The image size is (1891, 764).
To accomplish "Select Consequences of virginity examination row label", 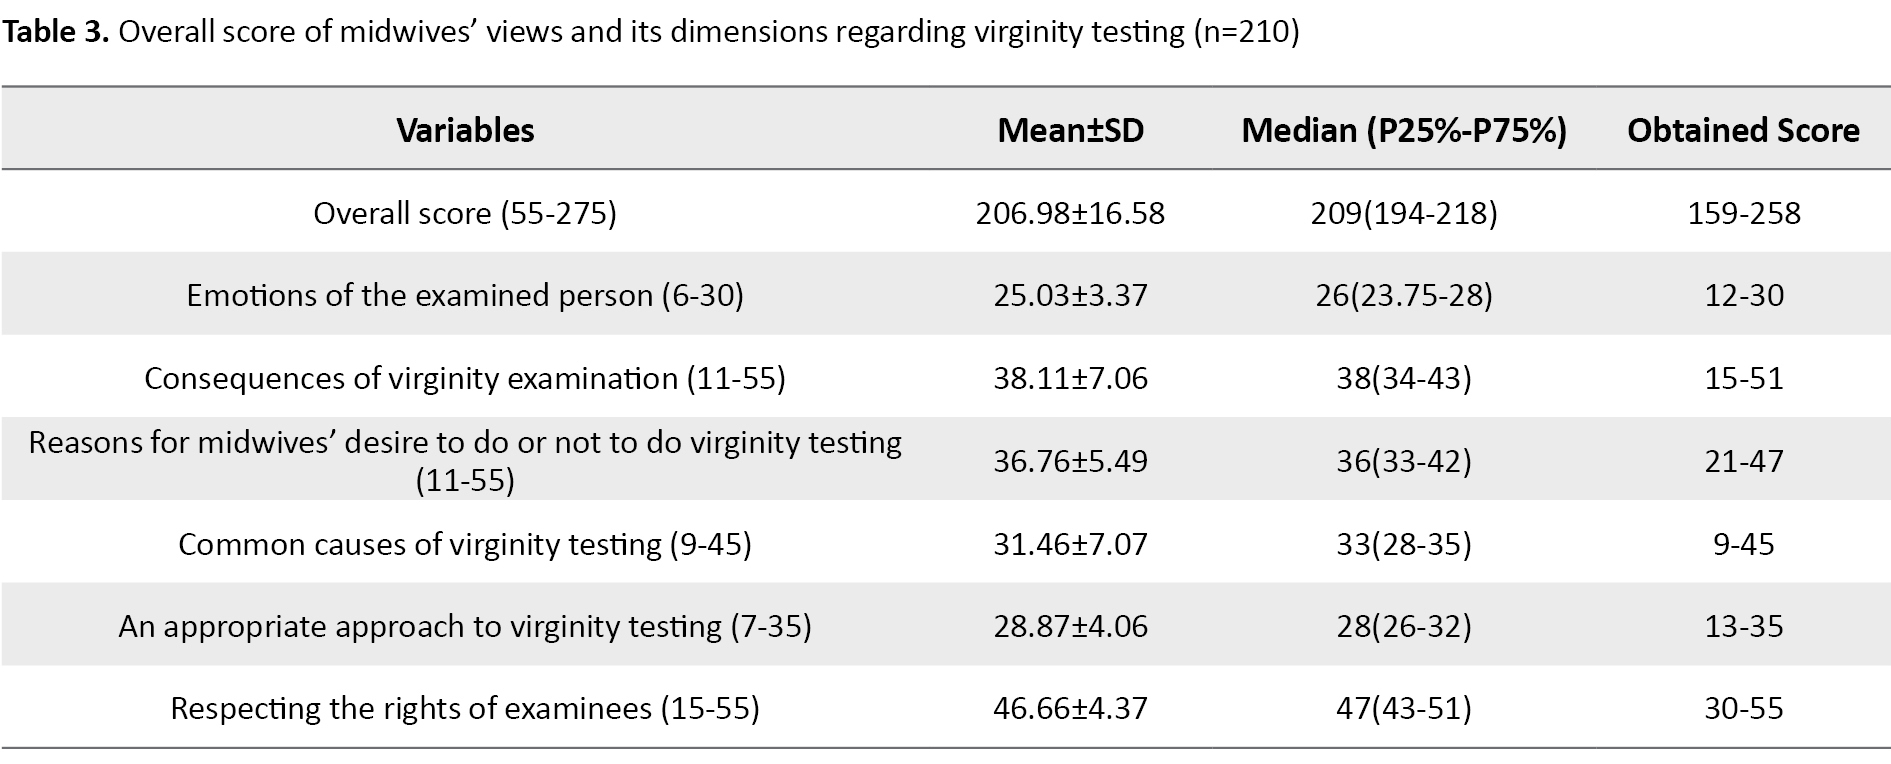I will pyautogui.click(x=465, y=378).
